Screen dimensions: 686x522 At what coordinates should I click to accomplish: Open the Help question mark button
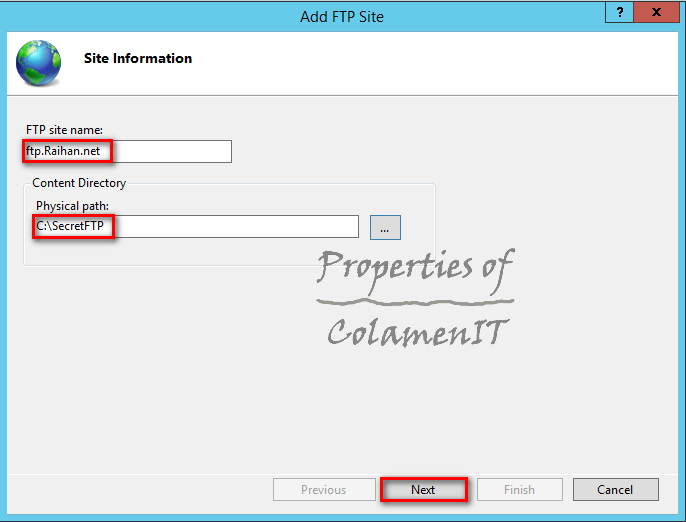pos(620,13)
